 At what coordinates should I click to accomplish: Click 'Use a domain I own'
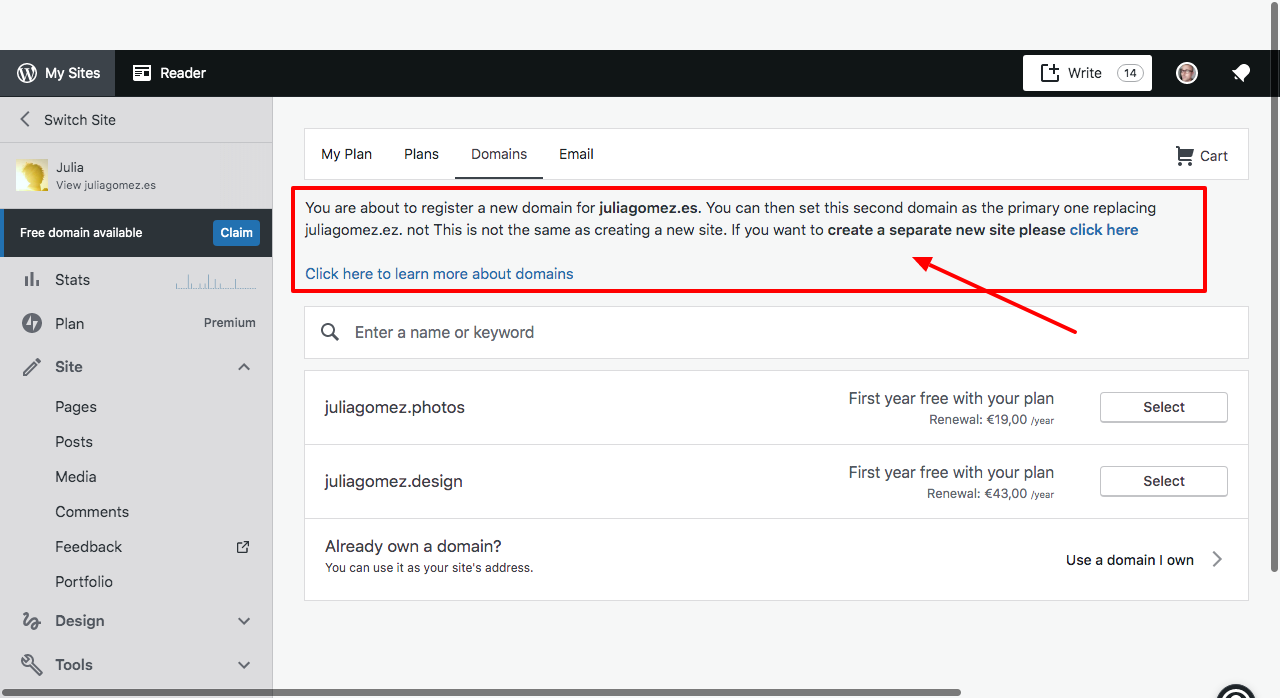tap(1130, 560)
